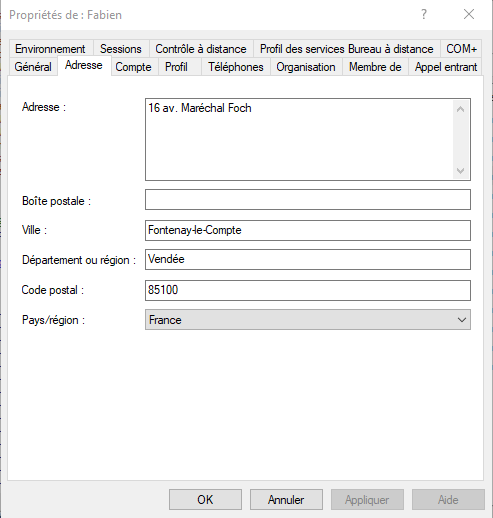Click the Annuler button
This screenshot has height=518, width=493.
(x=286, y=499)
